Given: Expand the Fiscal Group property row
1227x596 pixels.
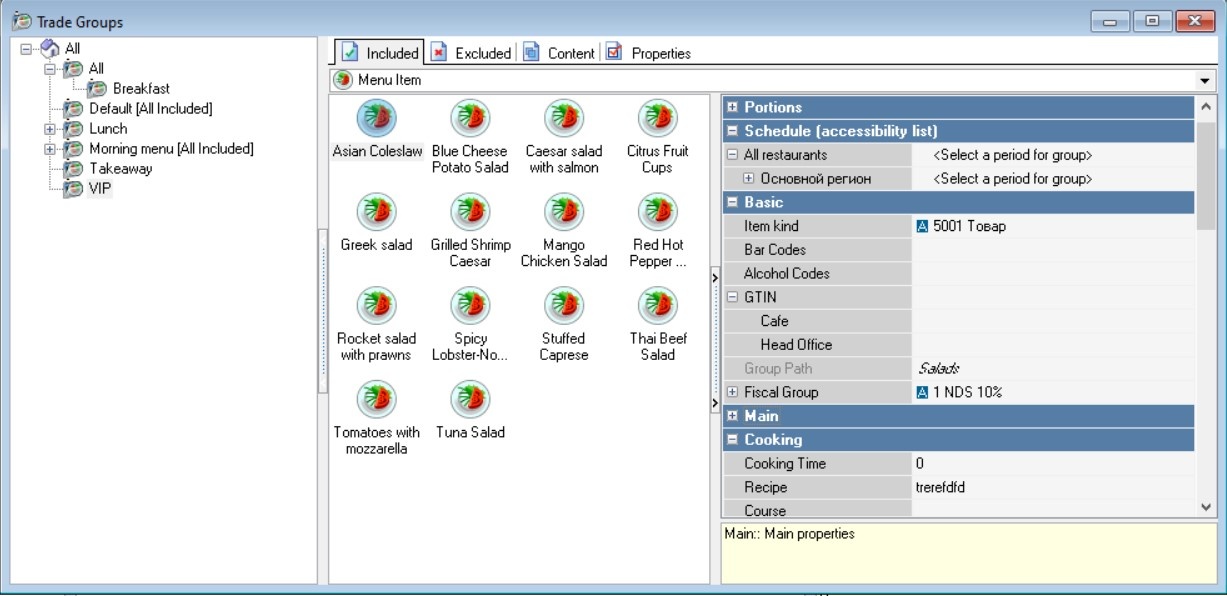Looking at the screenshot, I should (732, 393).
